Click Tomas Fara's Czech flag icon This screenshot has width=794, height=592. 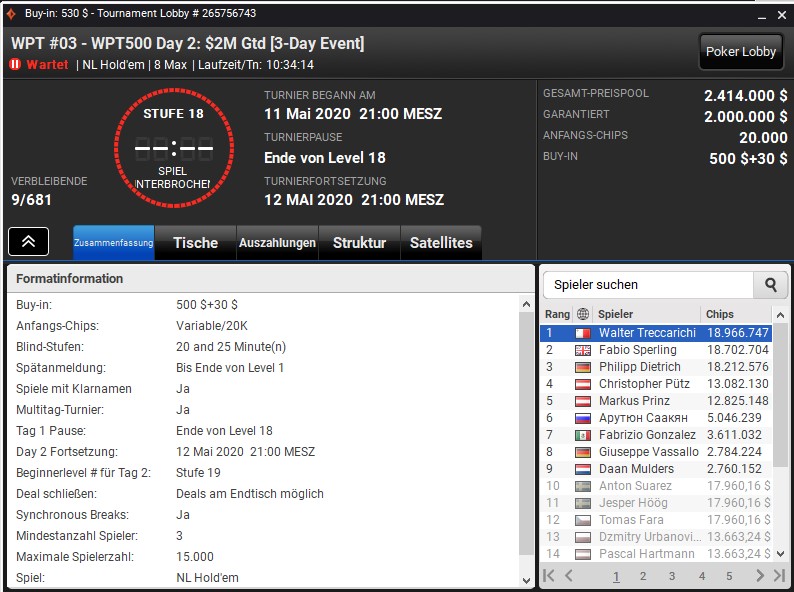583,520
